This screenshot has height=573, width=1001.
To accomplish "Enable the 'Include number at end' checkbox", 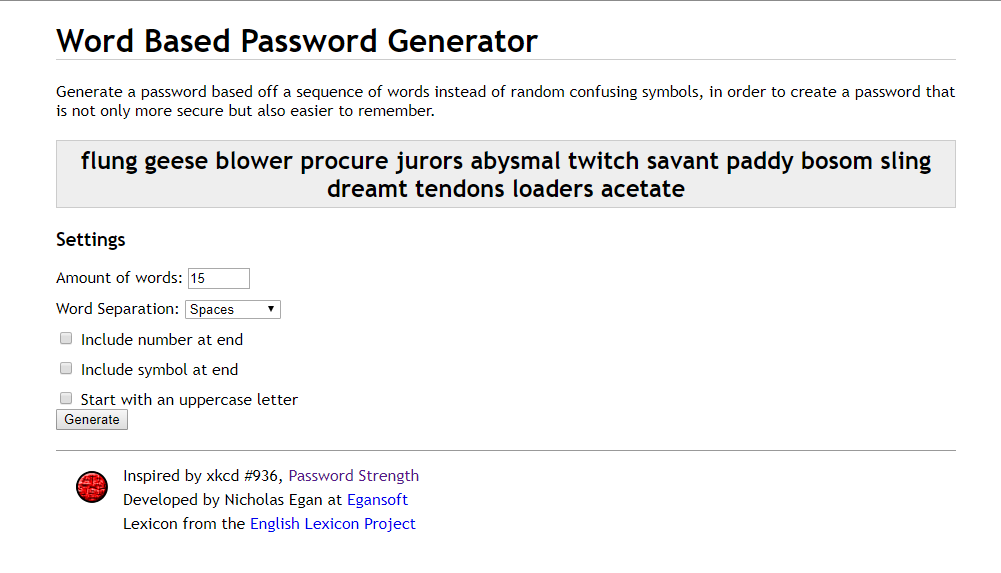I will click(66, 339).
